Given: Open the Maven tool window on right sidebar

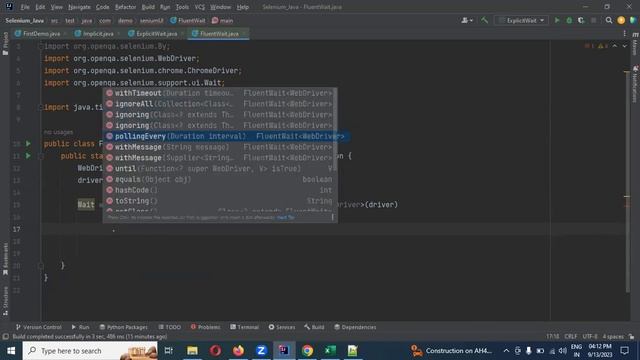Looking at the screenshot, I should [635, 44].
